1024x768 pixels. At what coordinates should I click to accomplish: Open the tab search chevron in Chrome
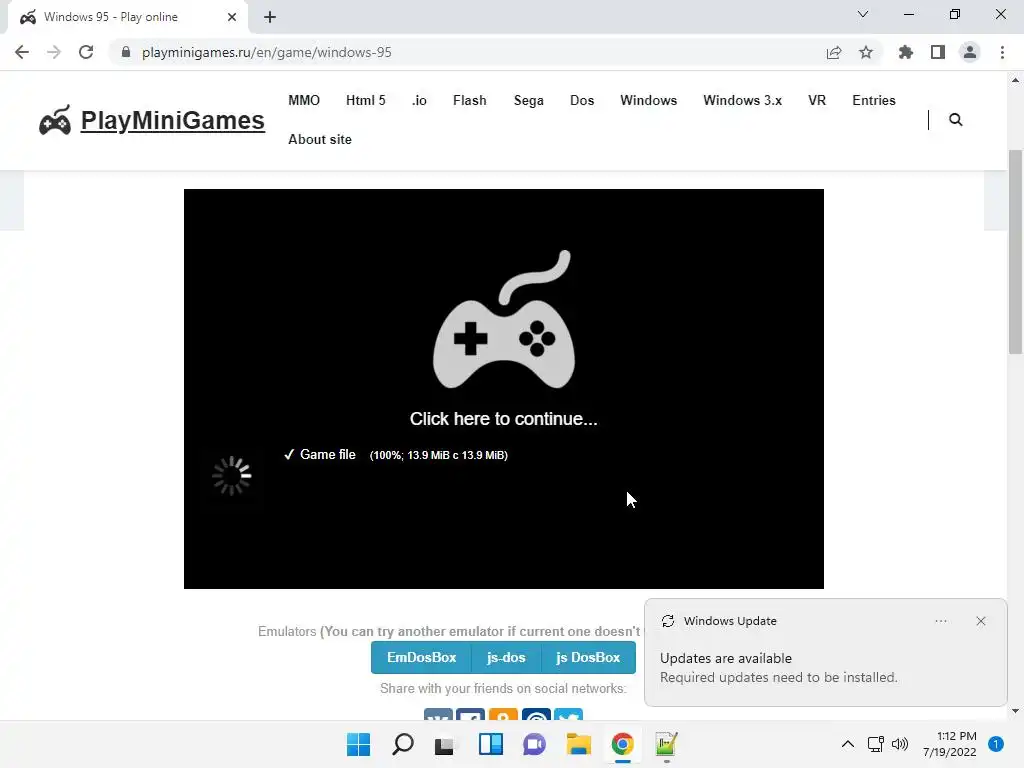click(863, 14)
